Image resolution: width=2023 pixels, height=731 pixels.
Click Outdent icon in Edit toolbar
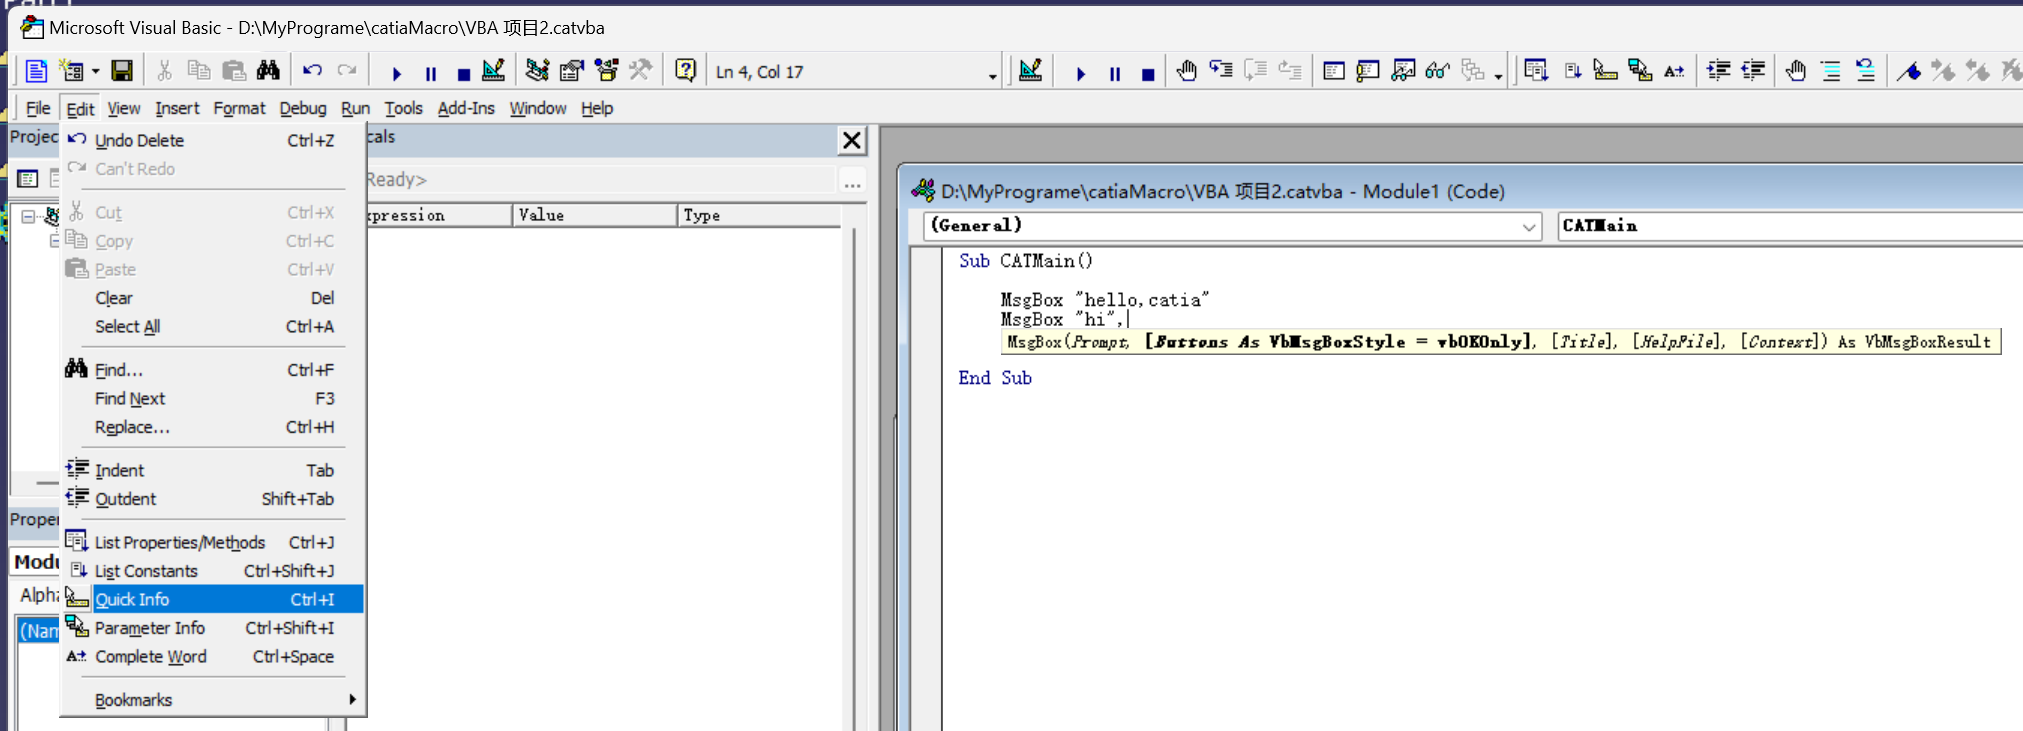[x=1753, y=71]
